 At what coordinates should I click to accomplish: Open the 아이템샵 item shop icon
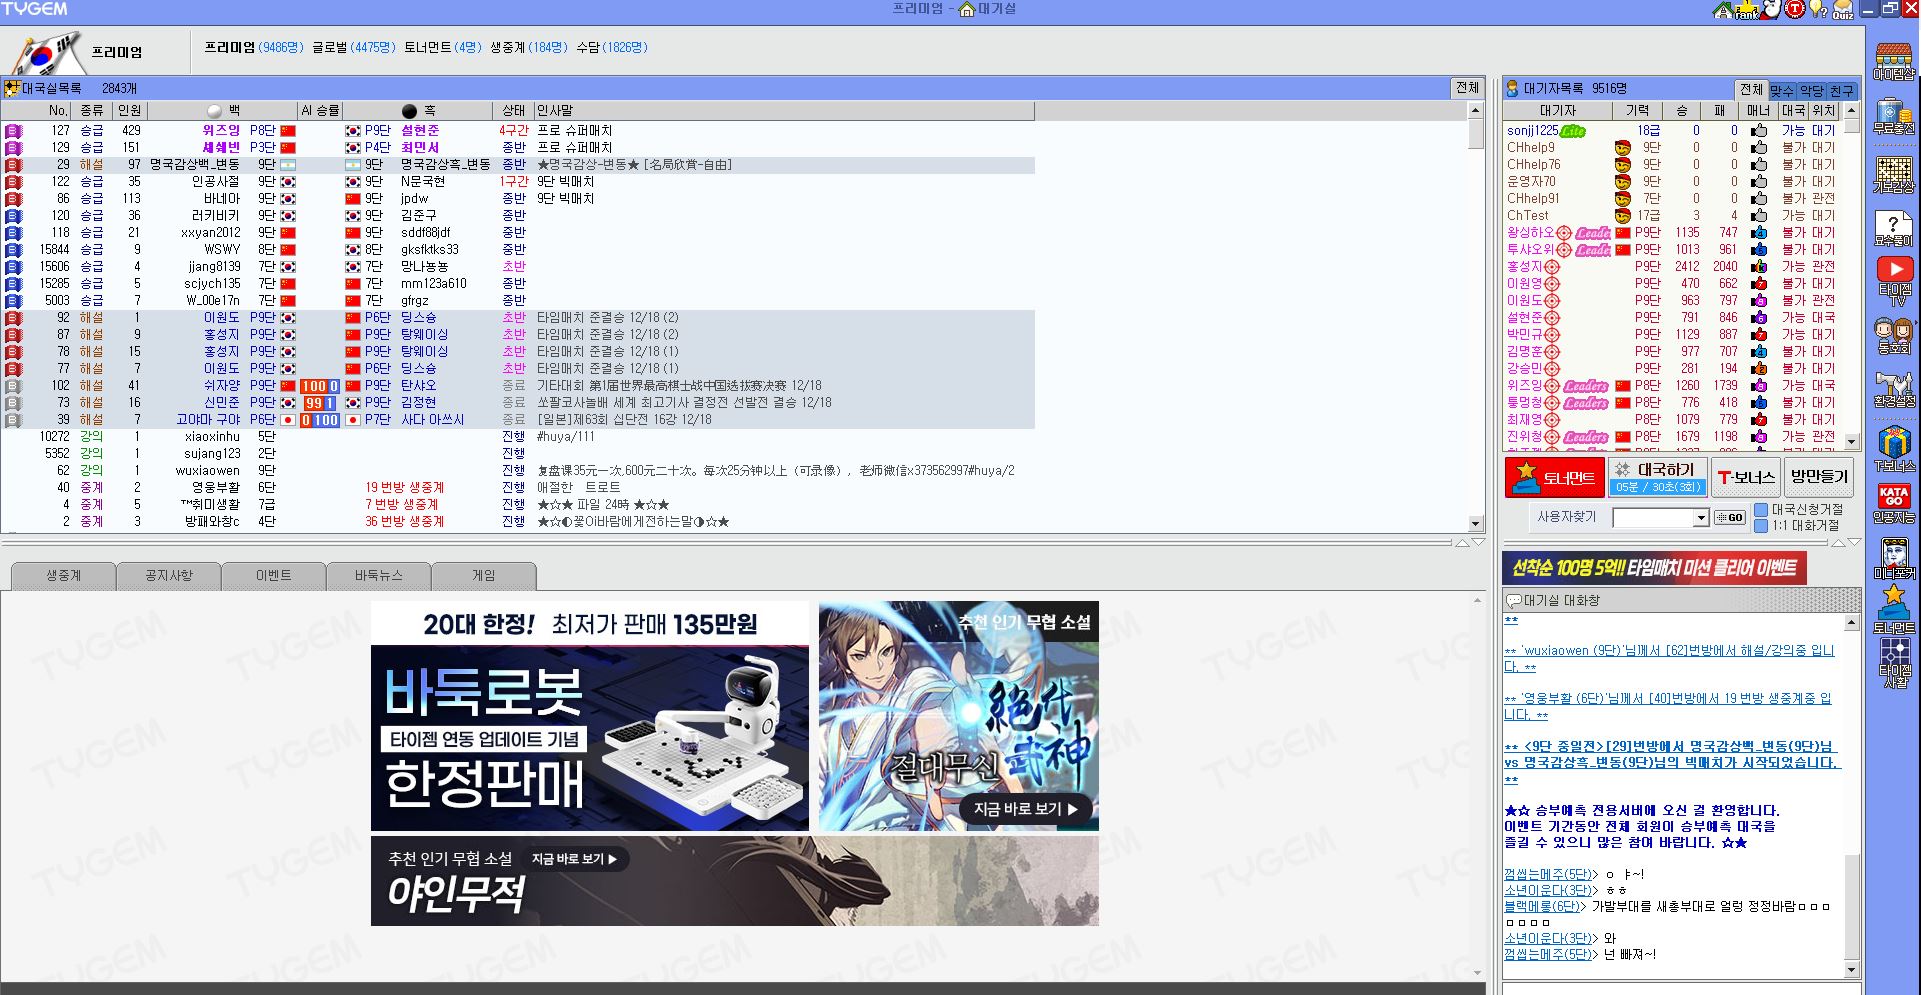point(1894,61)
